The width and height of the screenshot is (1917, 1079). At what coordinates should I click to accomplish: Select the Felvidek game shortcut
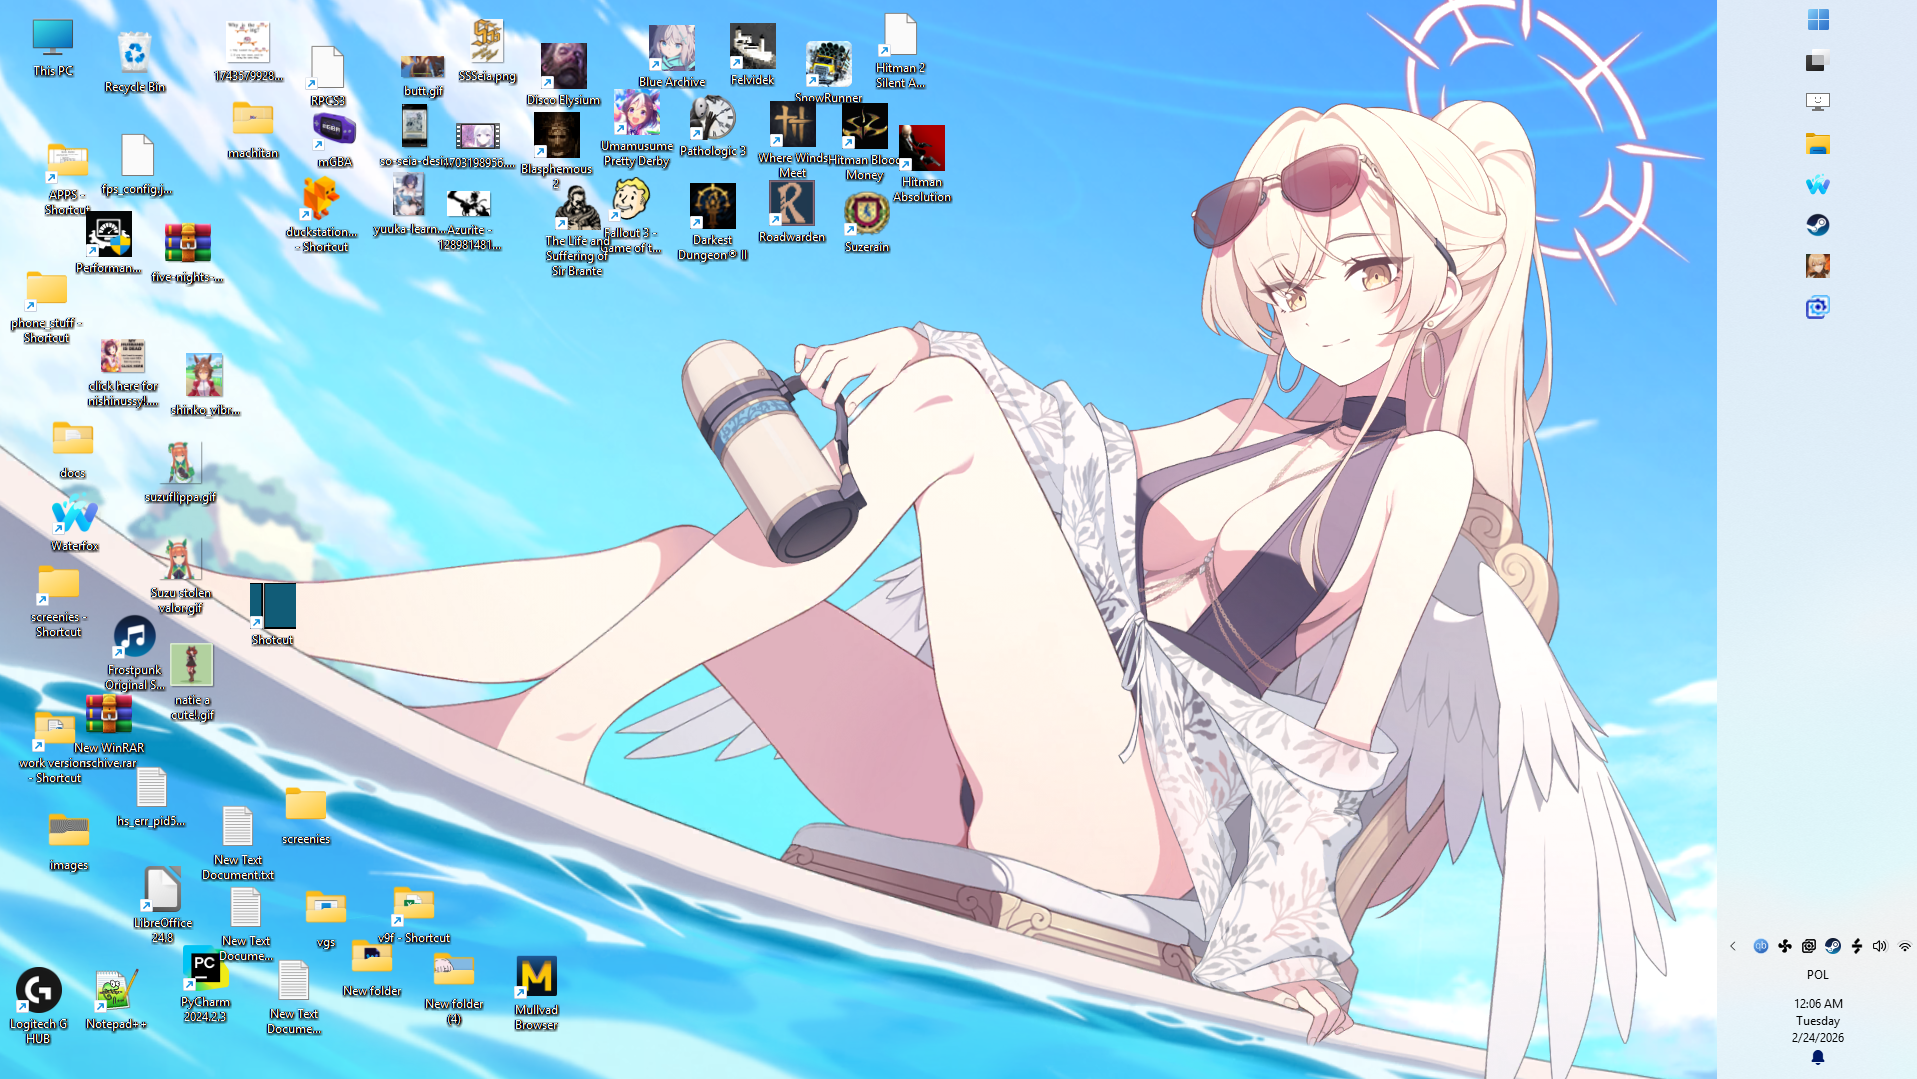pos(752,55)
